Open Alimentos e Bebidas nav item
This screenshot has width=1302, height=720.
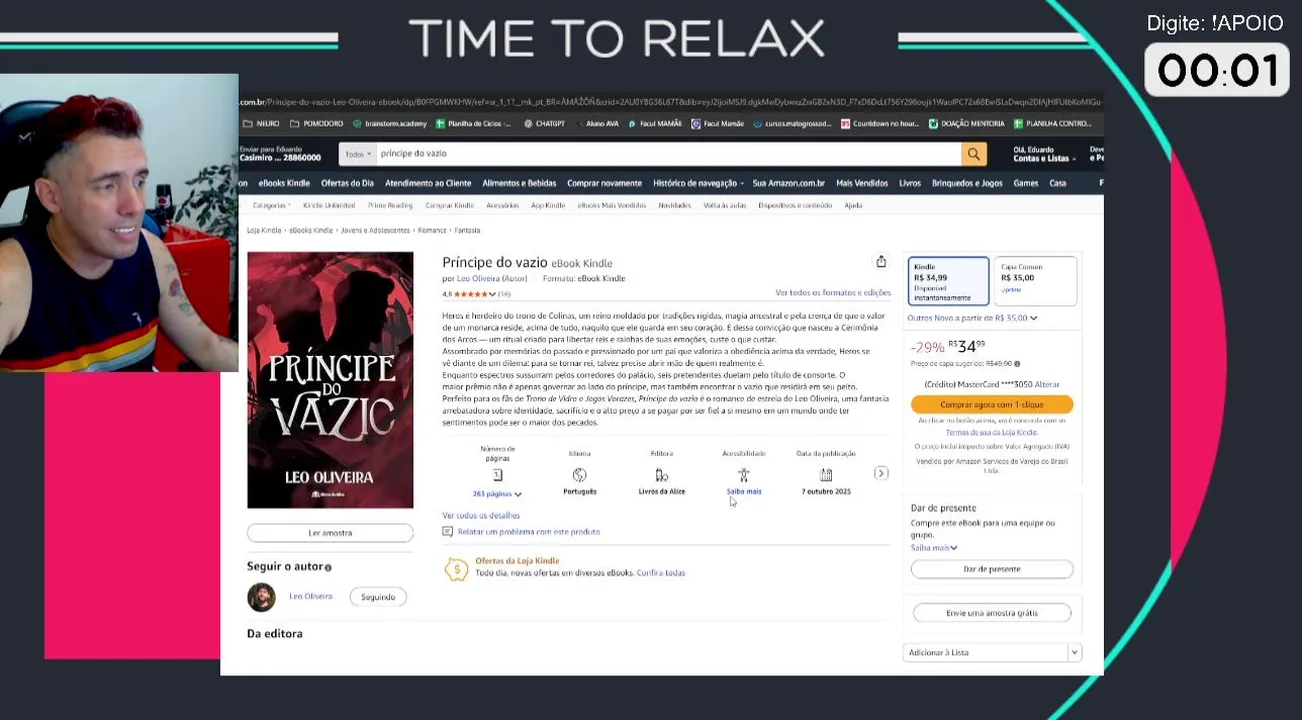click(519, 183)
